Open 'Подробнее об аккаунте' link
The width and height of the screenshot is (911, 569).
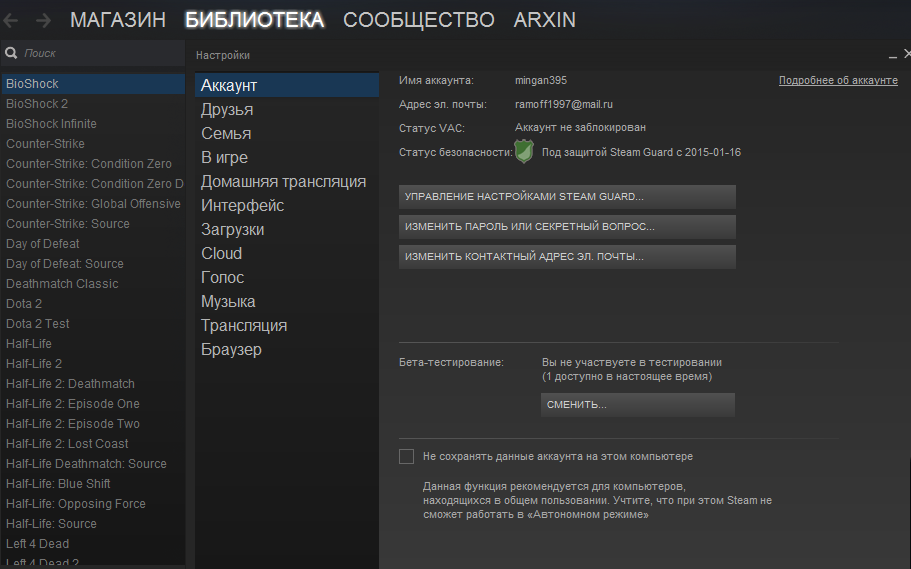click(x=838, y=80)
